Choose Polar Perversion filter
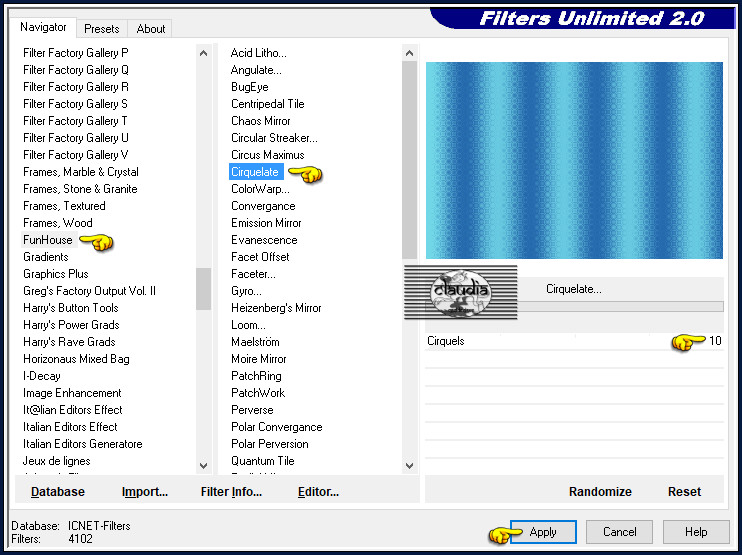Screen dimensions: 742x555 point(270,444)
